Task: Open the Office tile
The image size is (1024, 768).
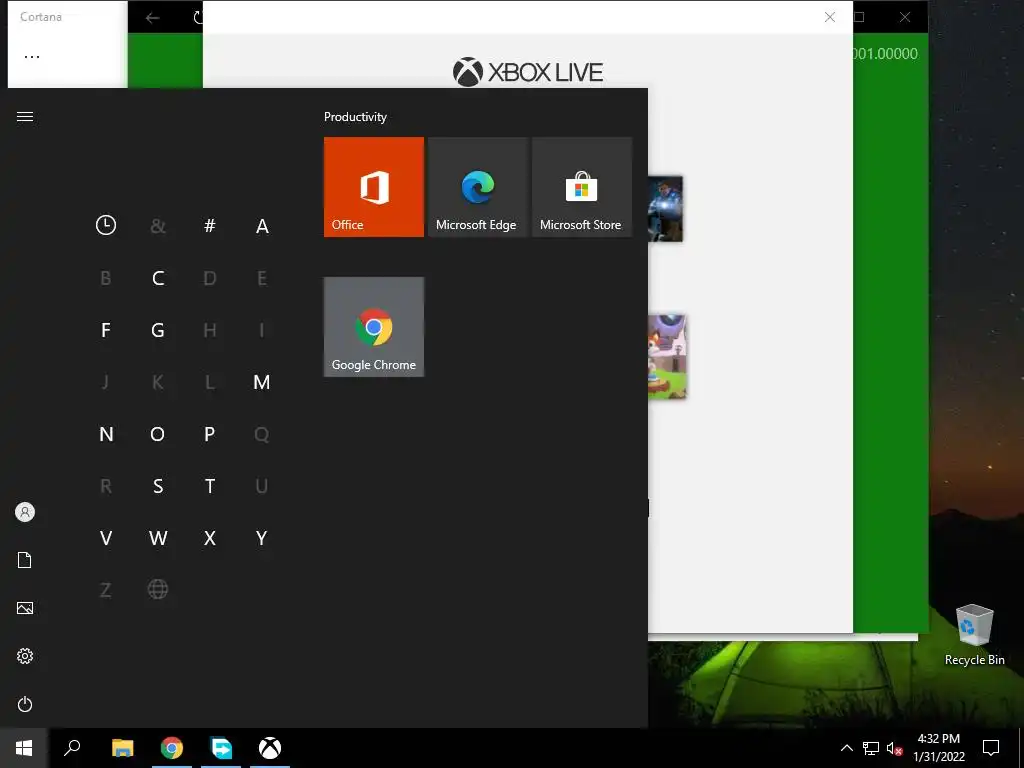Action: coord(374,187)
